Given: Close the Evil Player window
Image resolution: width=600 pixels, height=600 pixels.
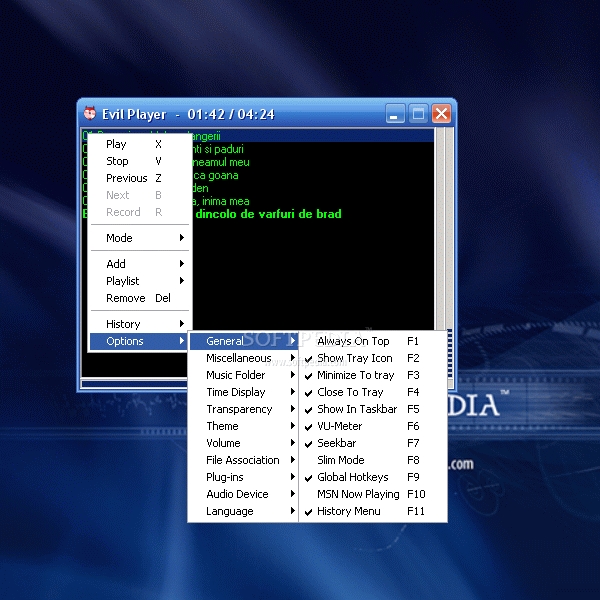Looking at the screenshot, I should coord(441,114).
